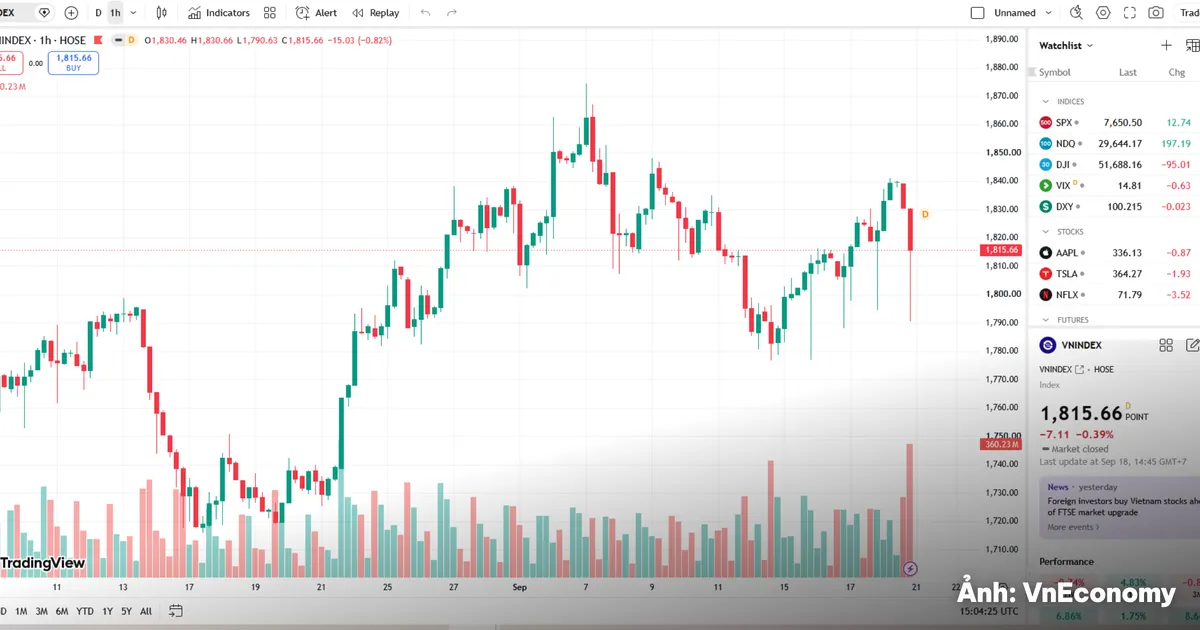Enter fullscreen mode

coord(1130,13)
